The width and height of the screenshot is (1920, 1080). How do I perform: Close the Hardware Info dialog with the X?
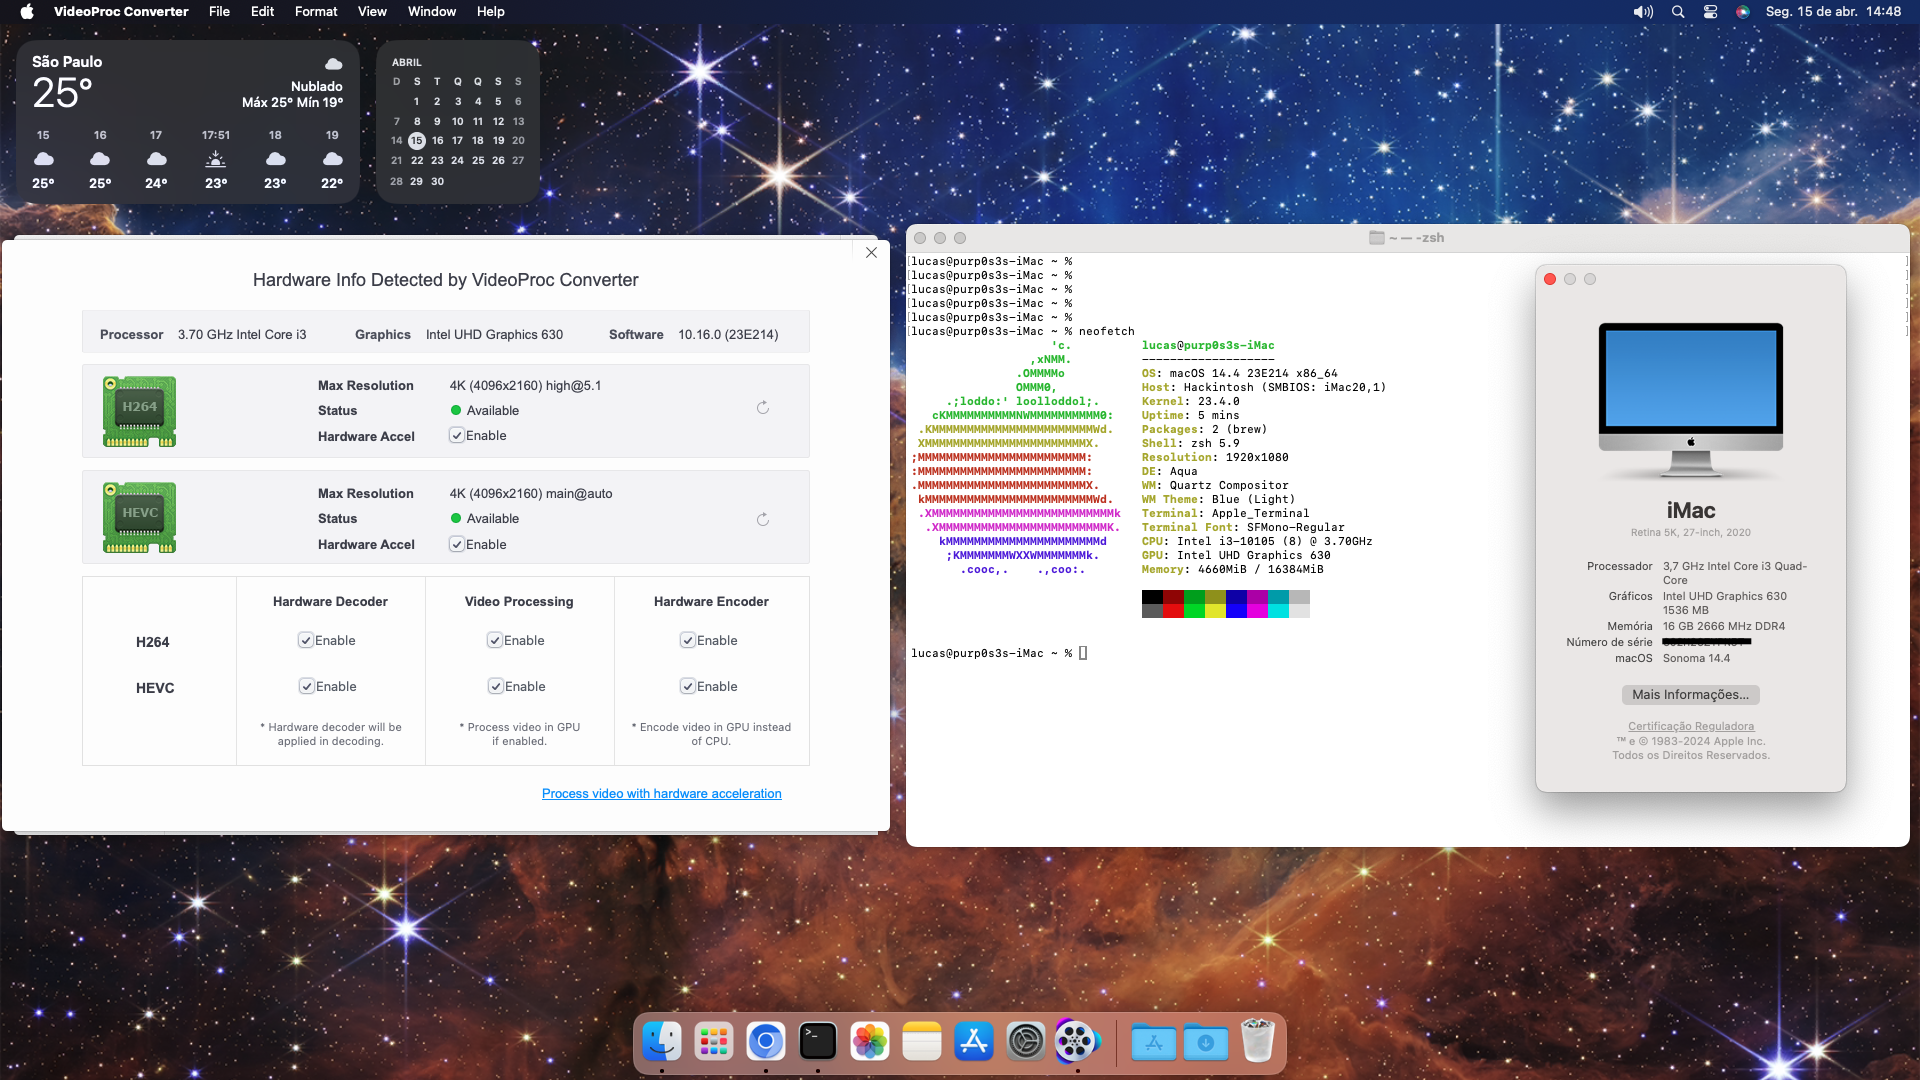pyautogui.click(x=871, y=253)
